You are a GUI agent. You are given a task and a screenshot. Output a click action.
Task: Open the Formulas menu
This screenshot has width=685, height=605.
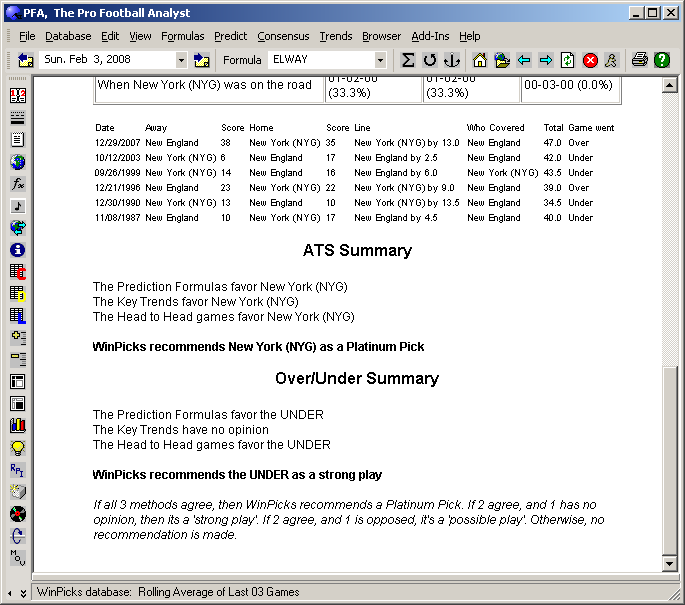[183, 36]
